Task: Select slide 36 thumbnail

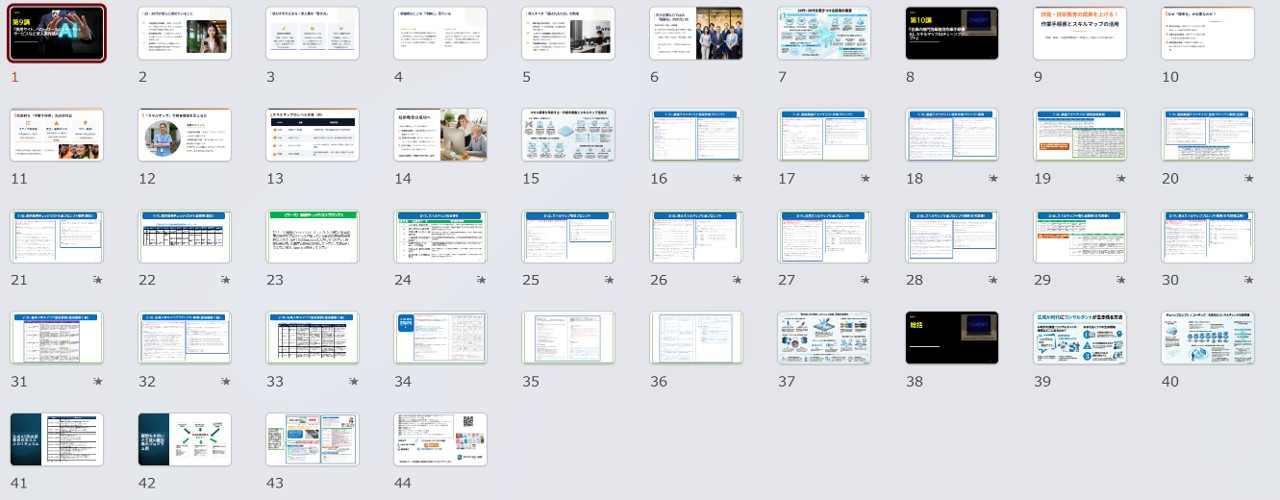Action: click(x=697, y=338)
